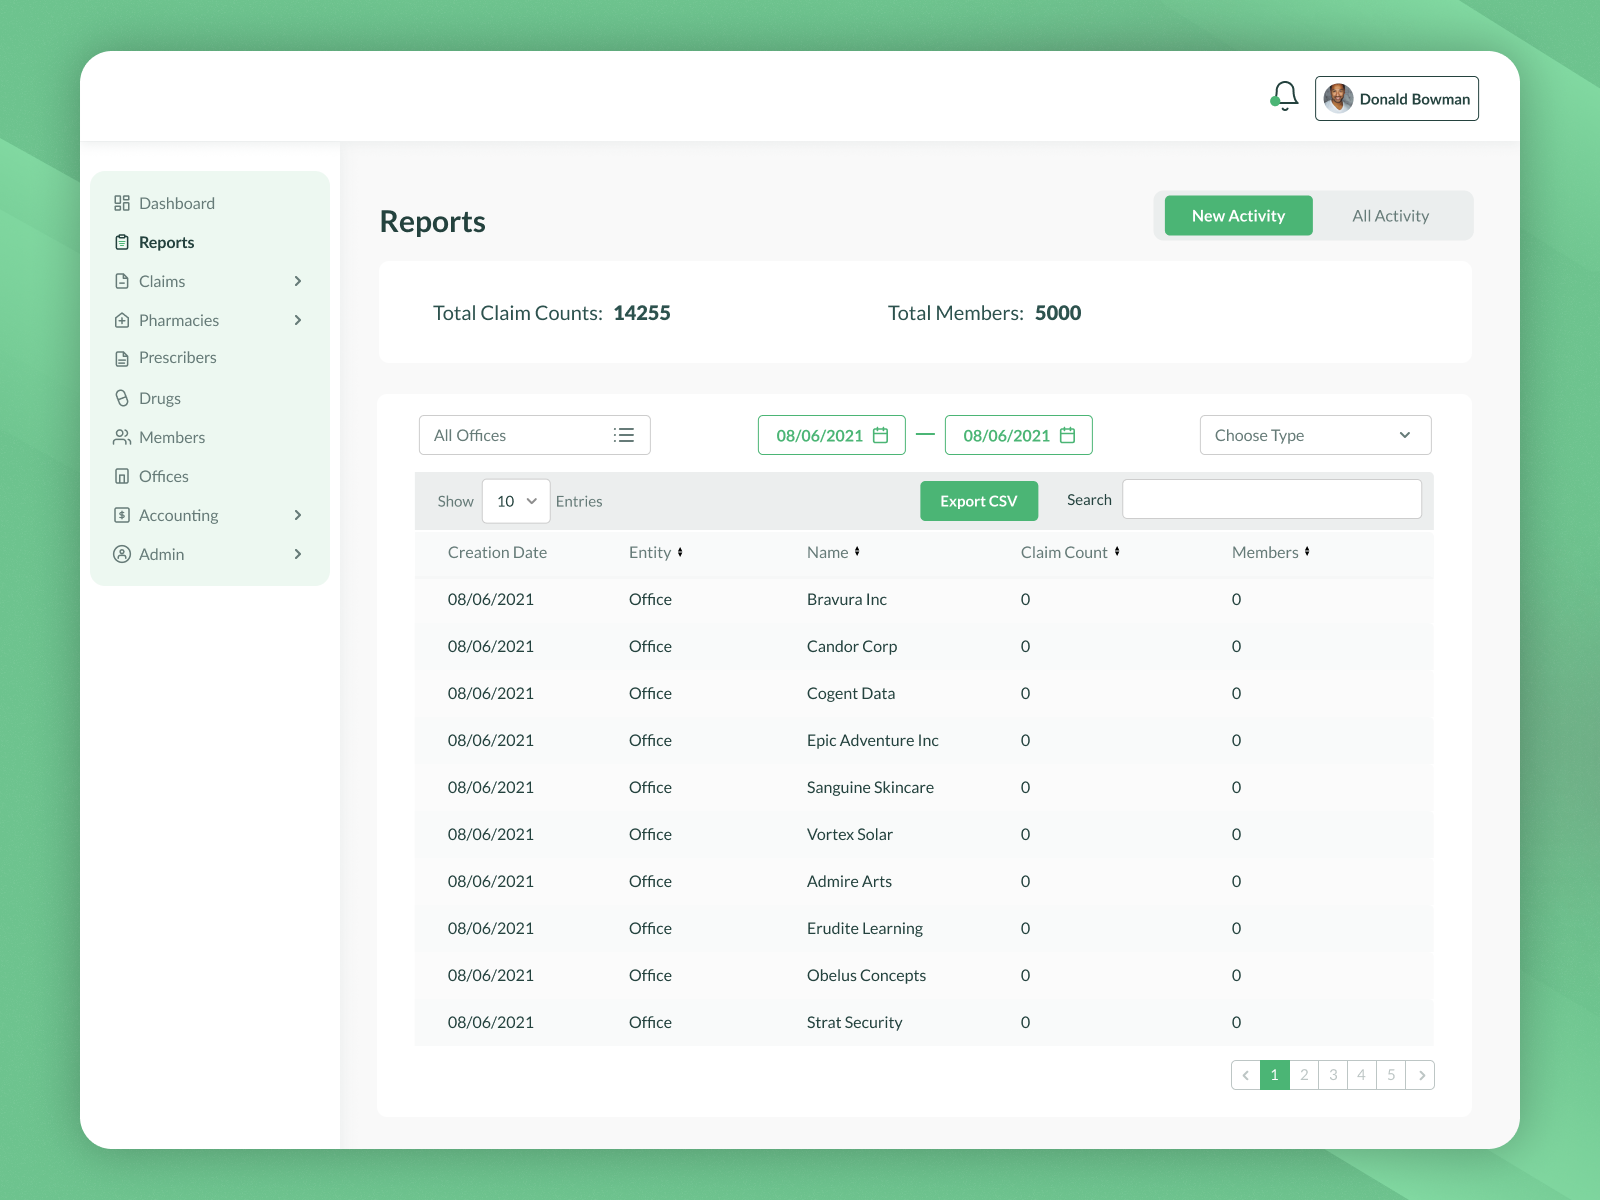1600x1200 pixels.
Task: Go to page 5 of results
Action: click(x=1391, y=1075)
